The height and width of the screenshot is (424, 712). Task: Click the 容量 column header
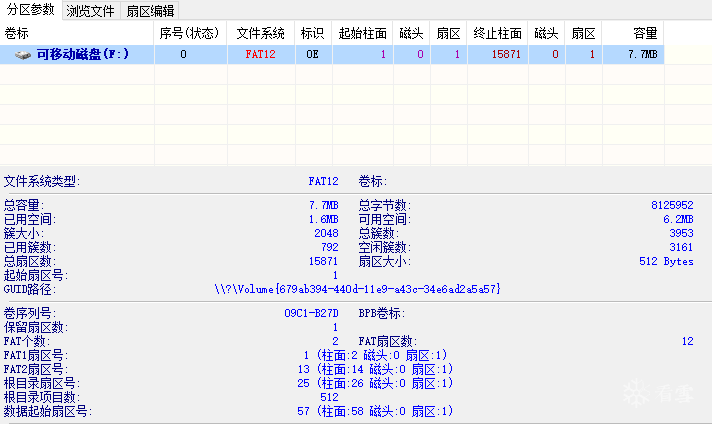(633, 33)
